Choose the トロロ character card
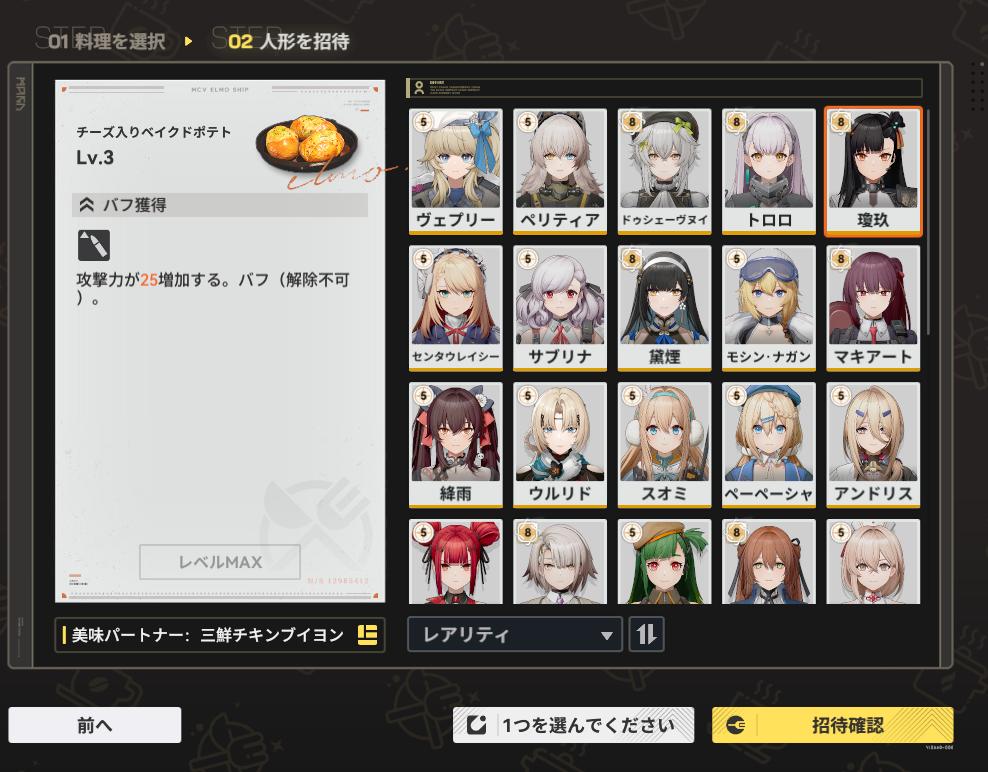The height and width of the screenshot is (772, 988). pyautogui.click(x=768, y=171)
